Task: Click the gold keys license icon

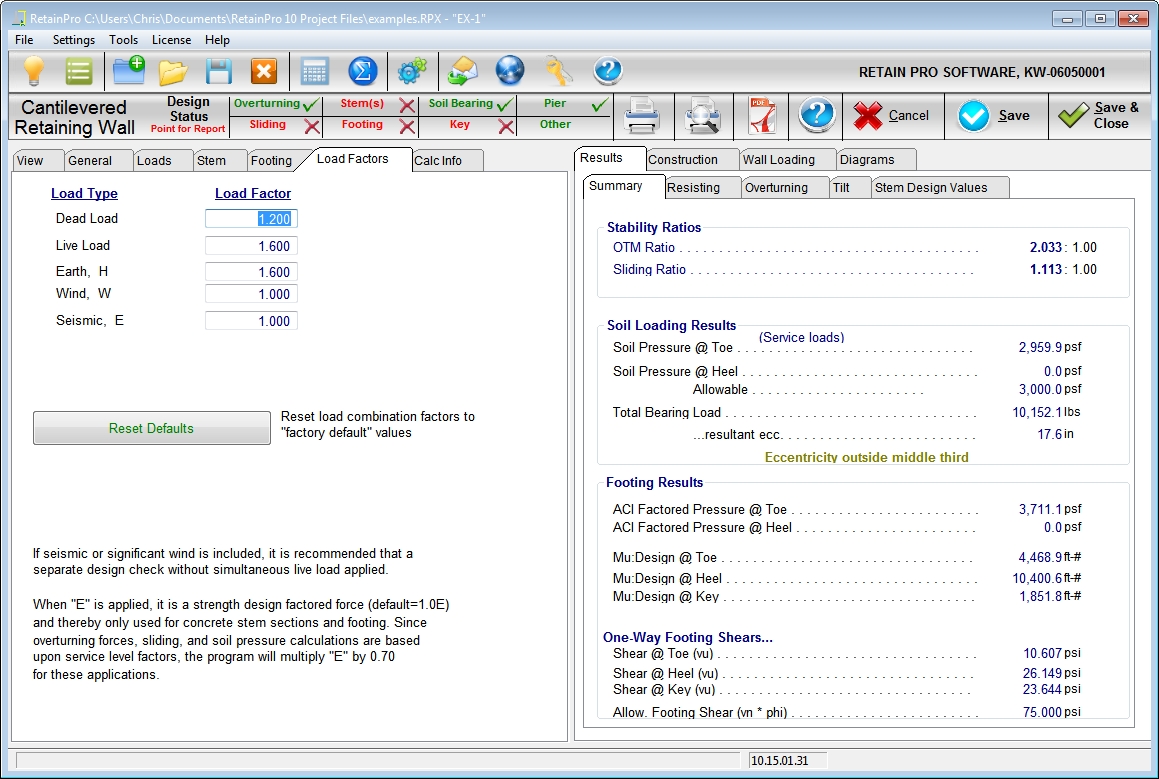Action: [x=559, y=71]
